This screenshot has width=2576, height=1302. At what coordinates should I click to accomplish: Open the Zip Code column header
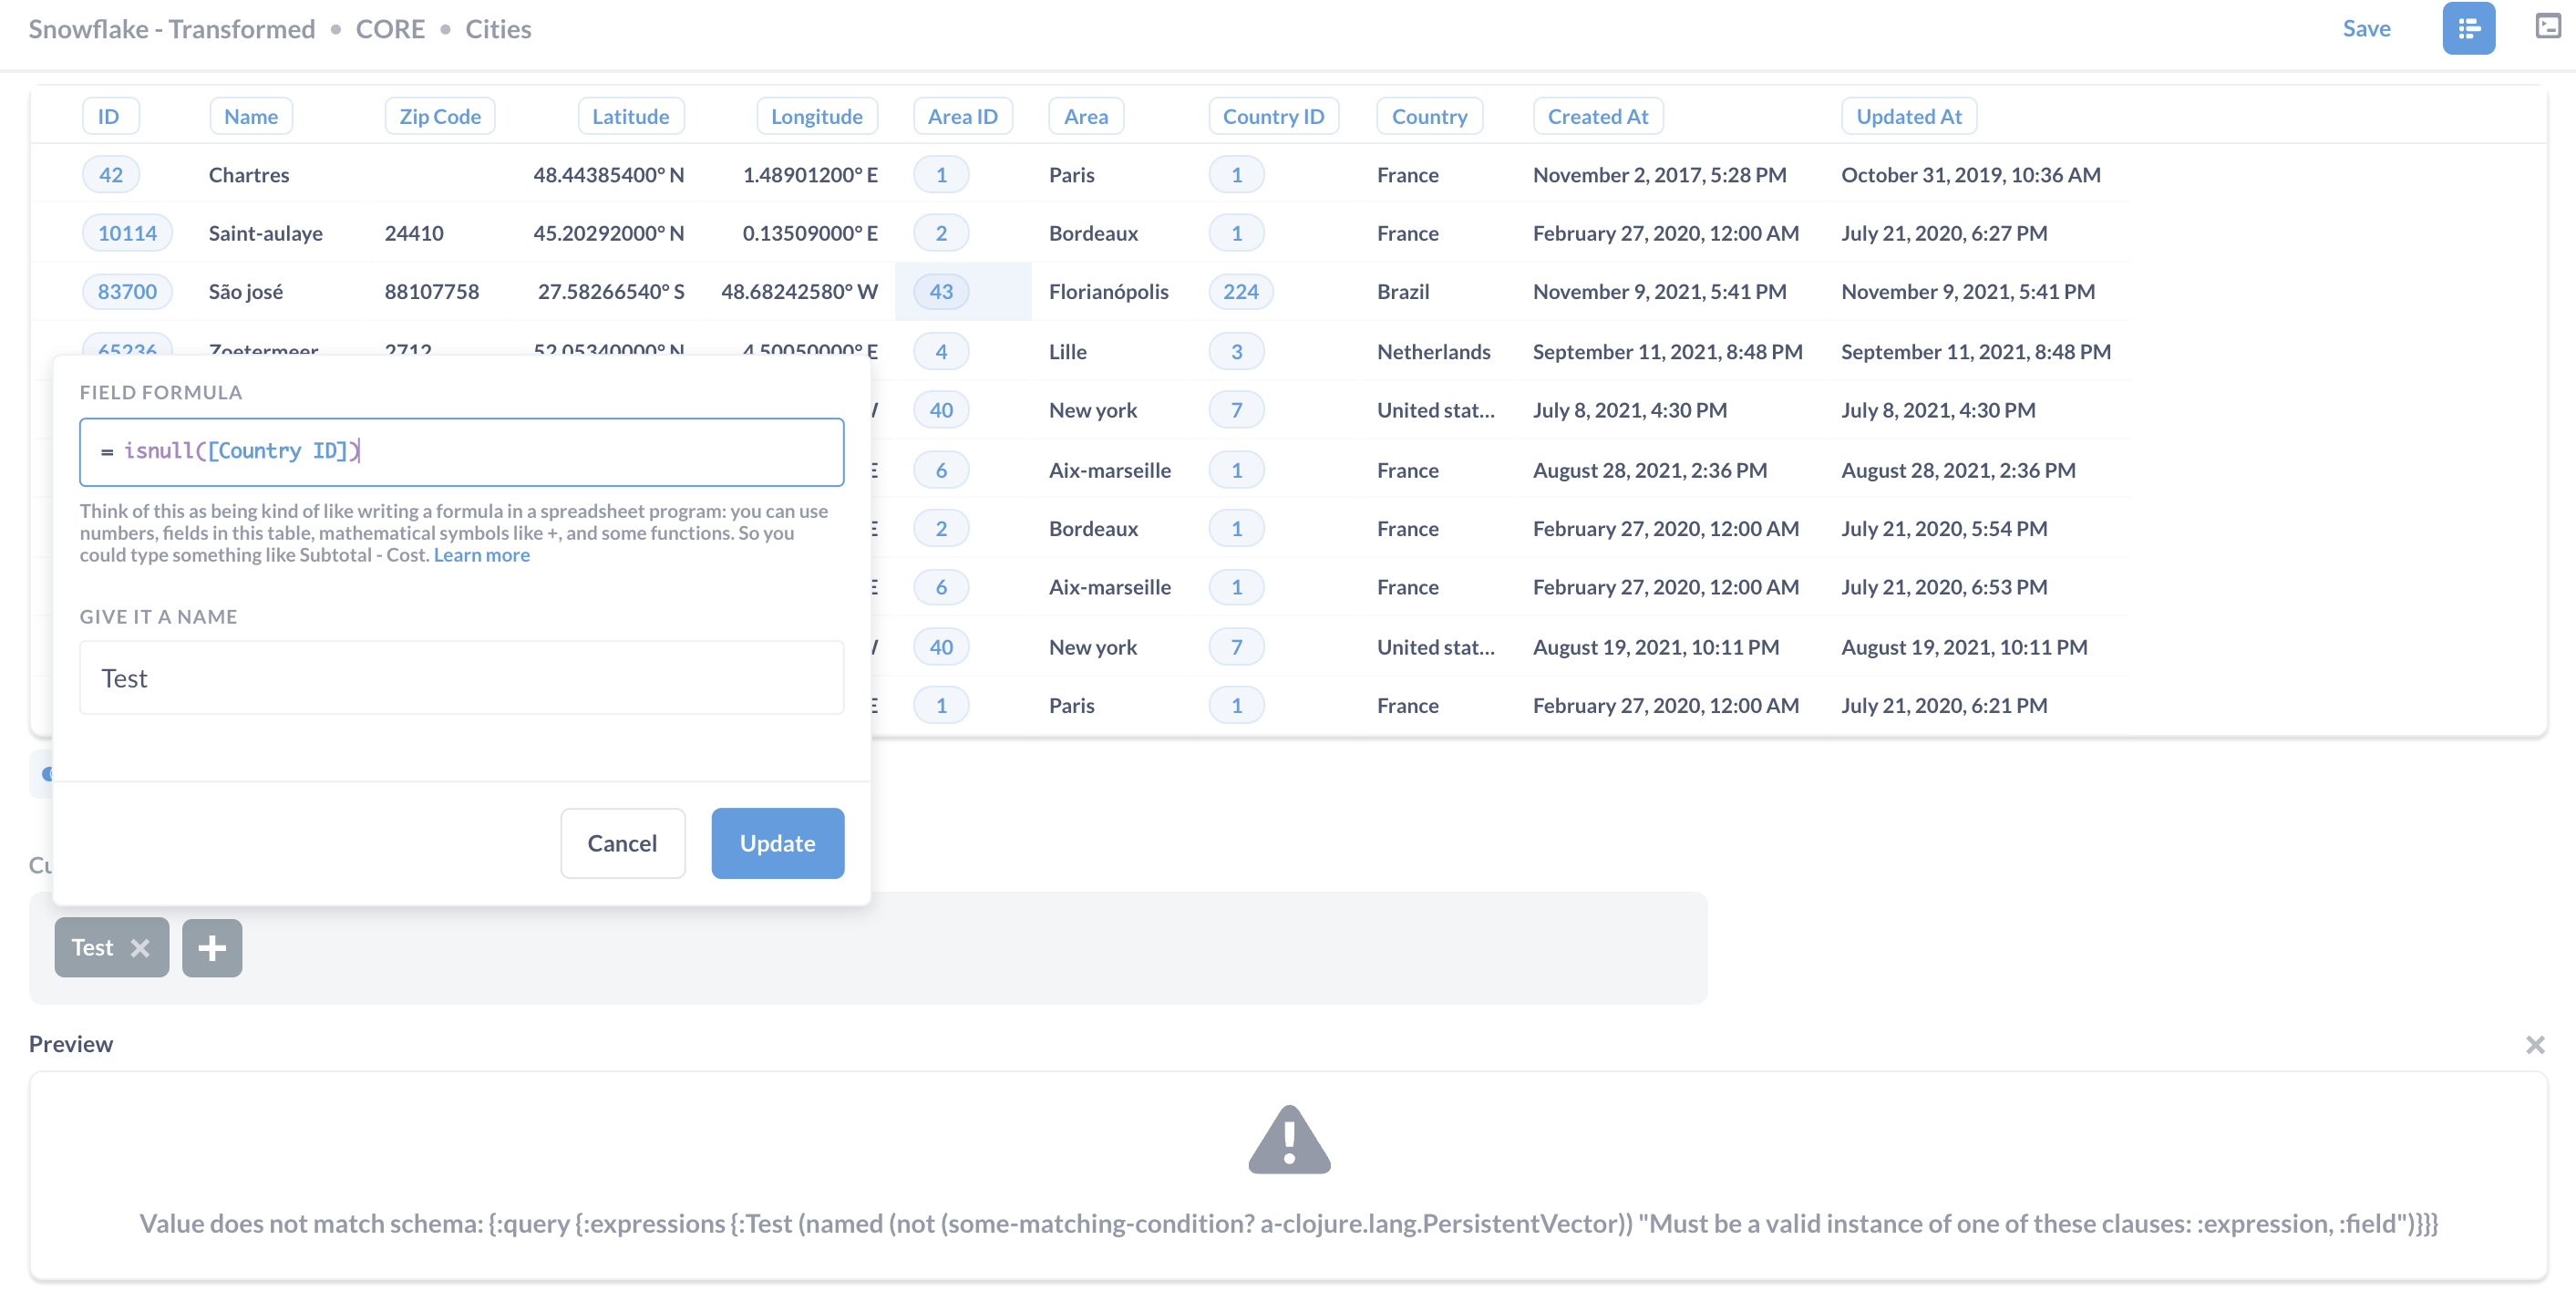(439, 116)
